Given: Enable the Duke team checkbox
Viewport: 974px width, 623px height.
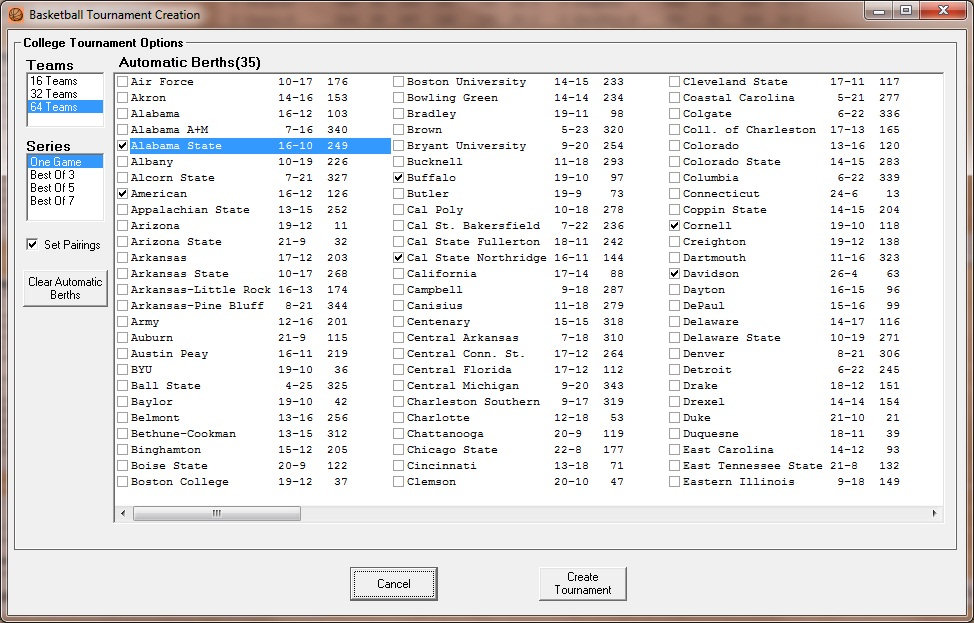Looking at the screenshot, I should pyautogui.click(x=675, y=418).
